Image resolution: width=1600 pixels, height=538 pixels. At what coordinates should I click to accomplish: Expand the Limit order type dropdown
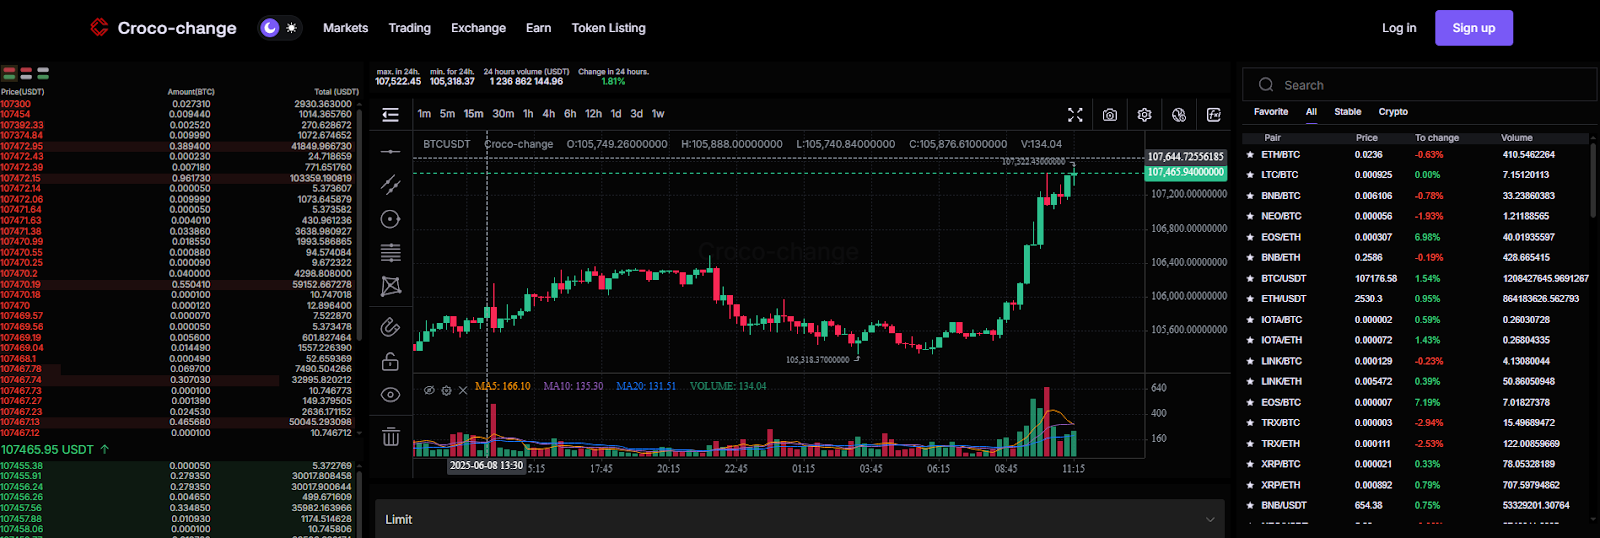(x=800, y=519)
